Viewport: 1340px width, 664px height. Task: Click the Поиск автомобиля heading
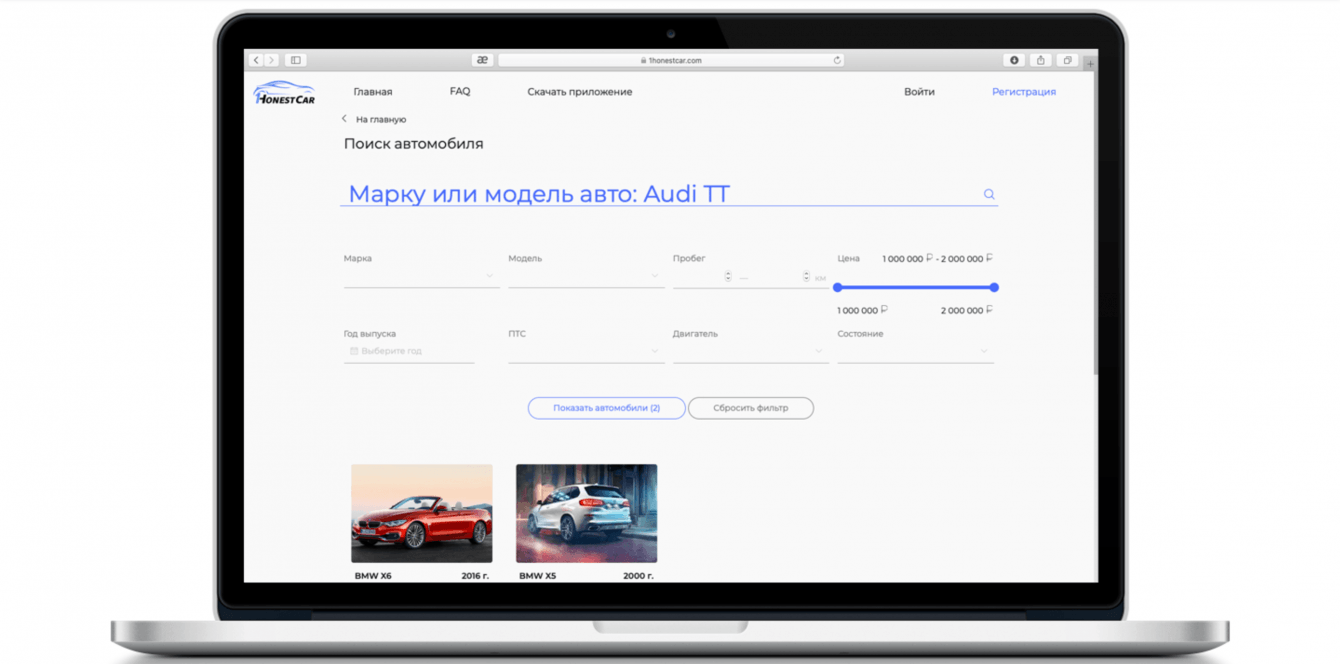pos(414,144)
